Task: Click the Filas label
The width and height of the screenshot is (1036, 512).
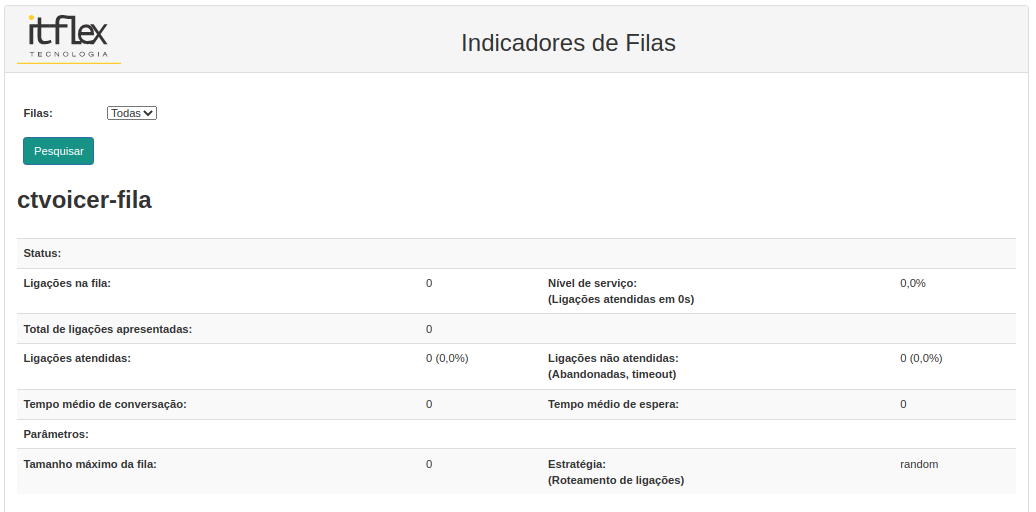Action: [38, 113]
